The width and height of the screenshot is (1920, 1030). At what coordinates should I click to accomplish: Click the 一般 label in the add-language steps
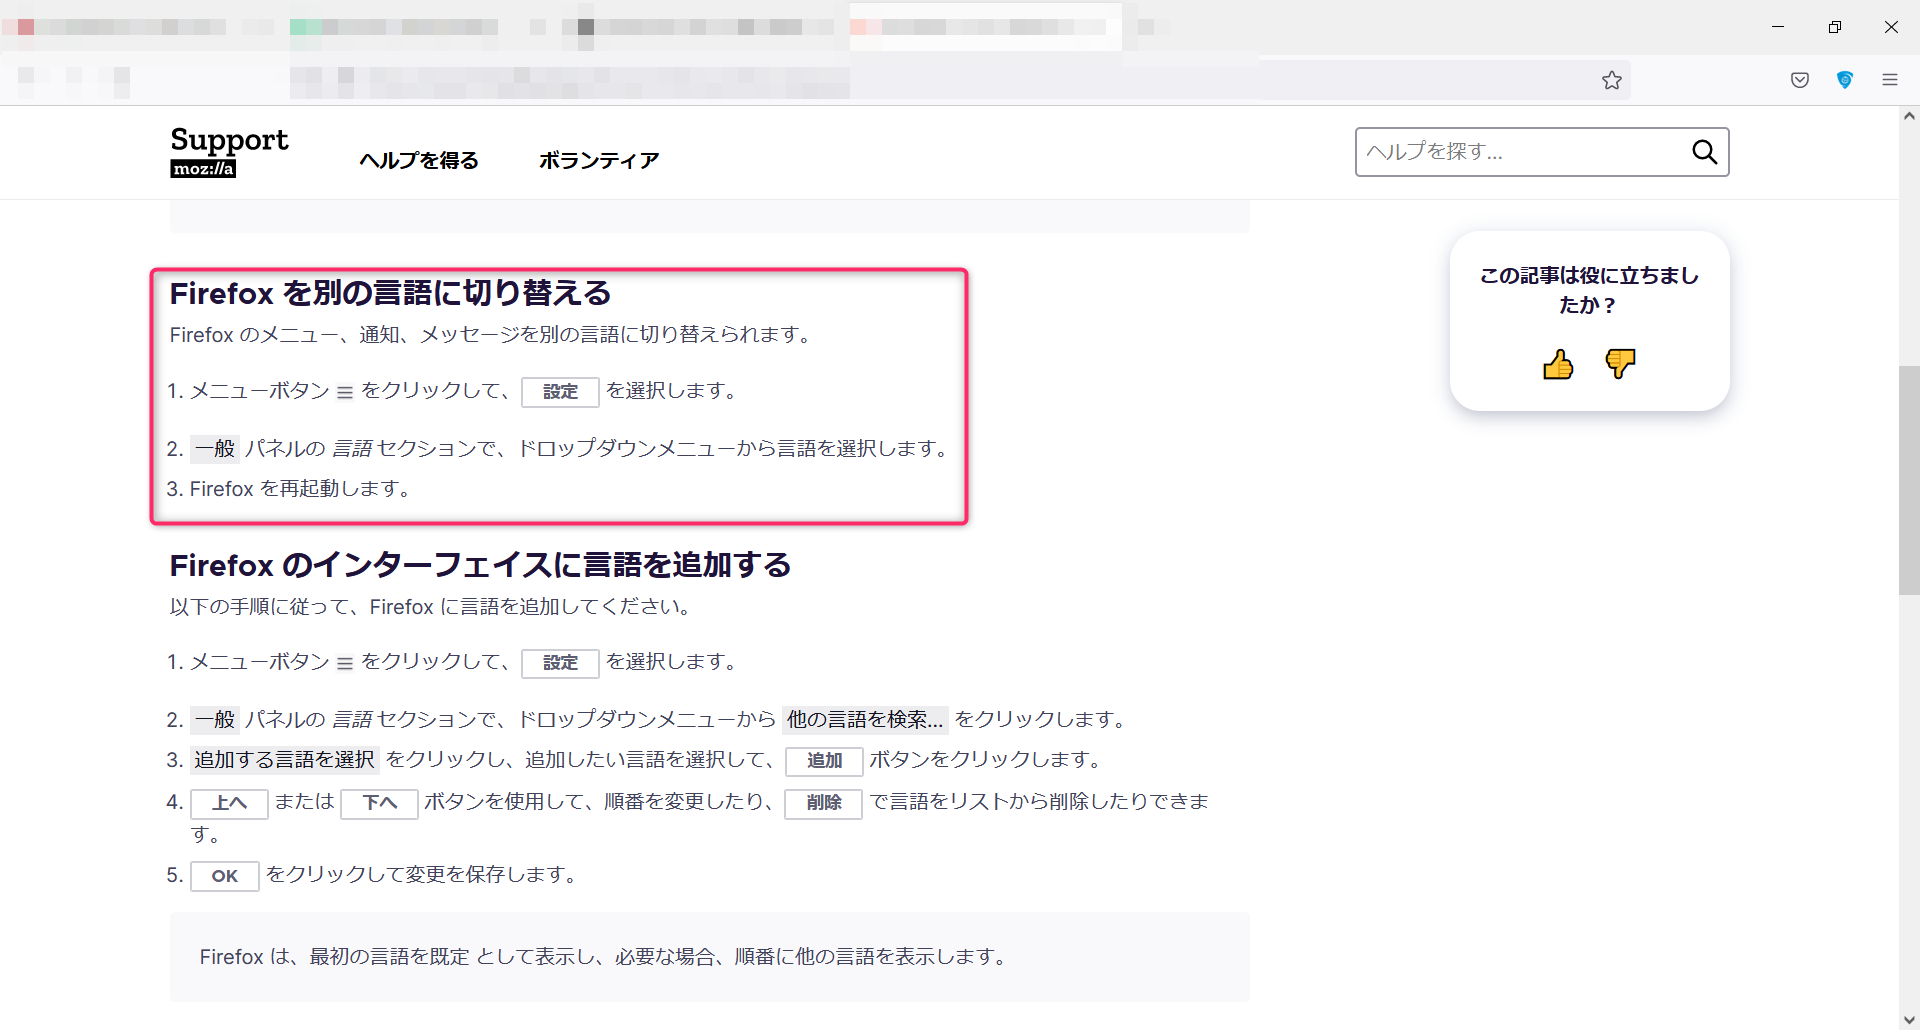(x=215, y=720)
